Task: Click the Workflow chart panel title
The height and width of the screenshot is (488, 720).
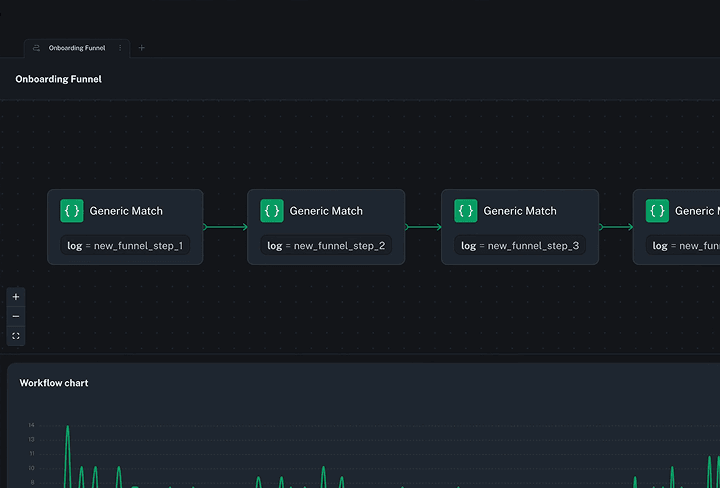Action: [x=54, y=383]
